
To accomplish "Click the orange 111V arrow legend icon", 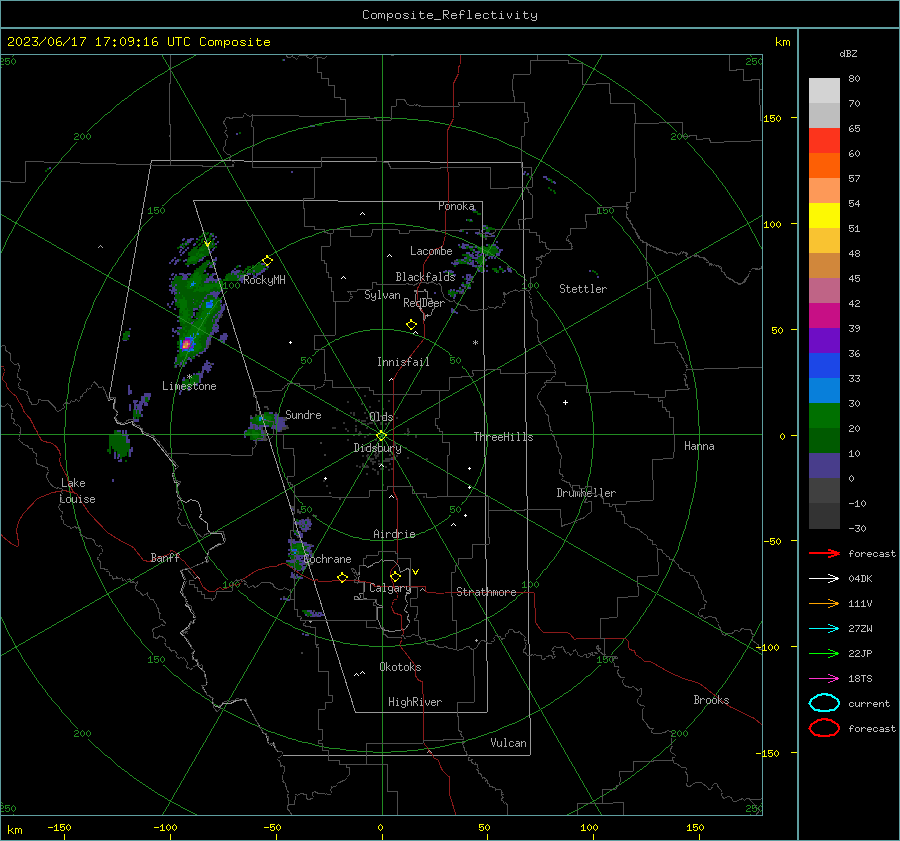I will pos(824,603).
